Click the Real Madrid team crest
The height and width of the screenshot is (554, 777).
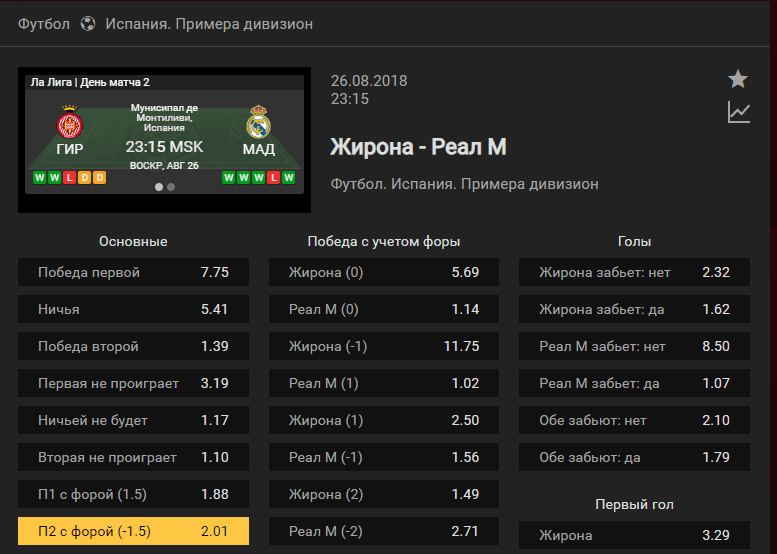(258, 122)
